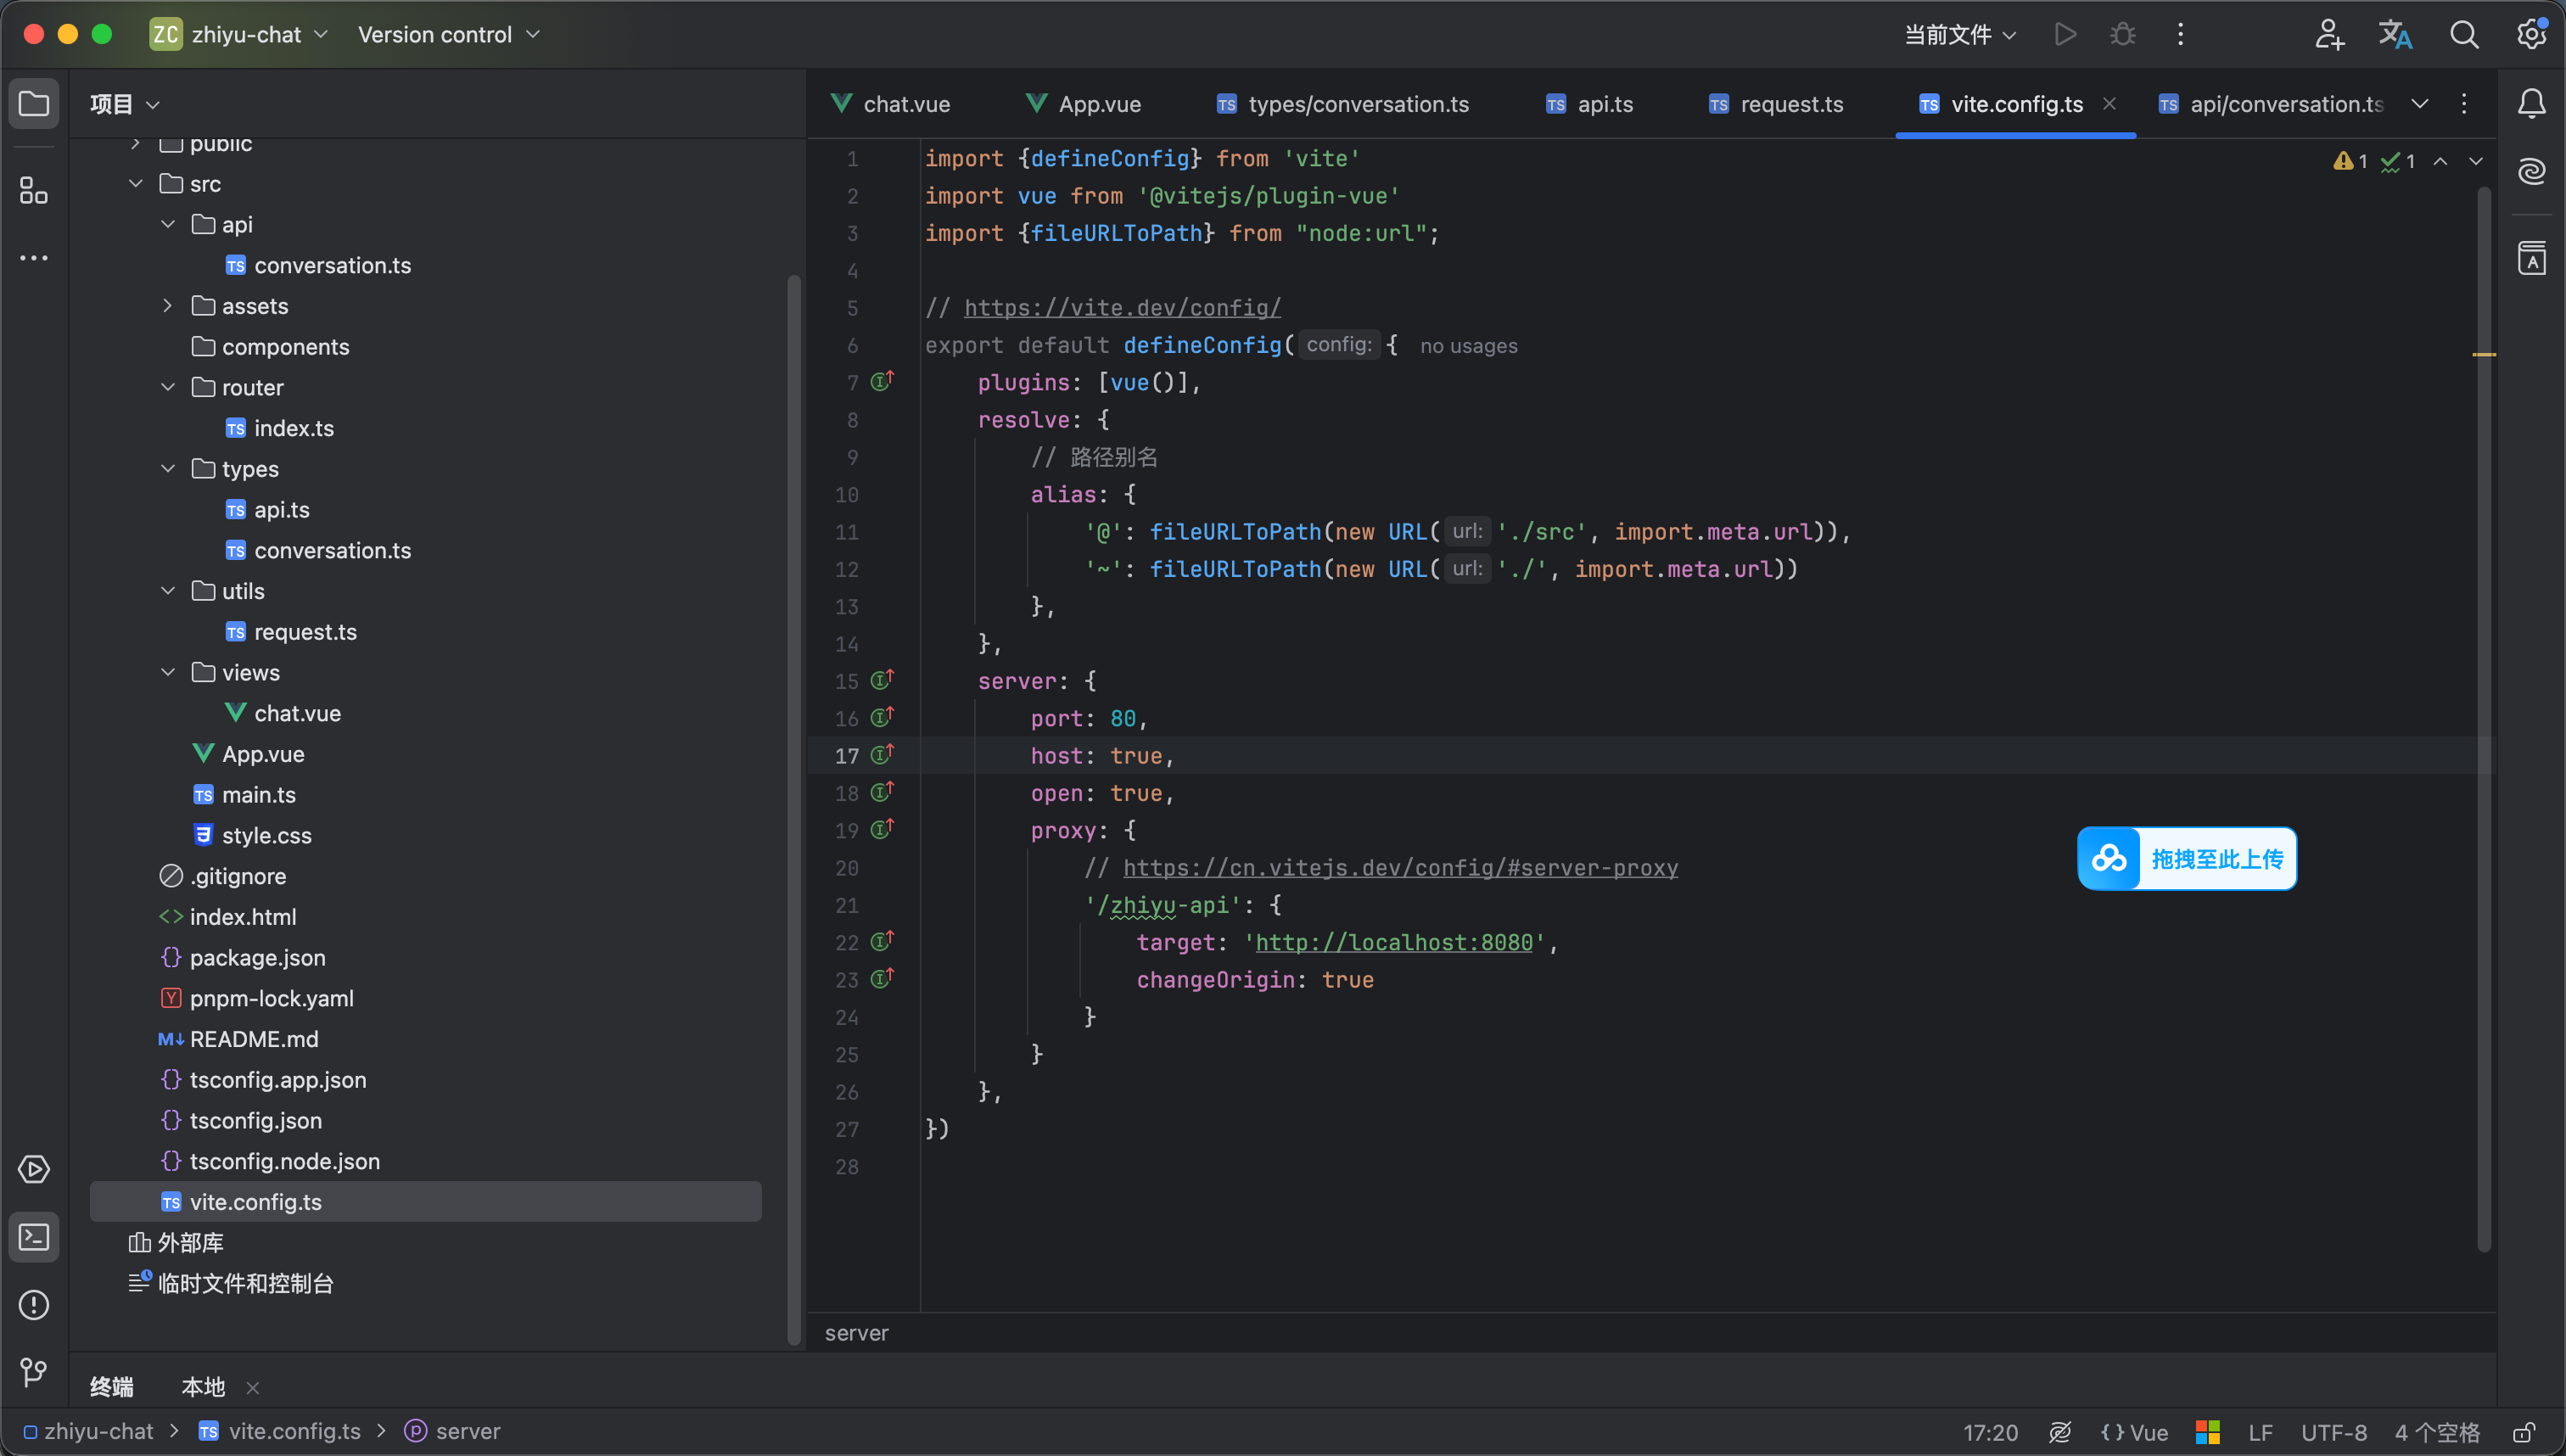Switch to the api.ts editor tab
Screen dimensions: 2566x1456
1589,104
